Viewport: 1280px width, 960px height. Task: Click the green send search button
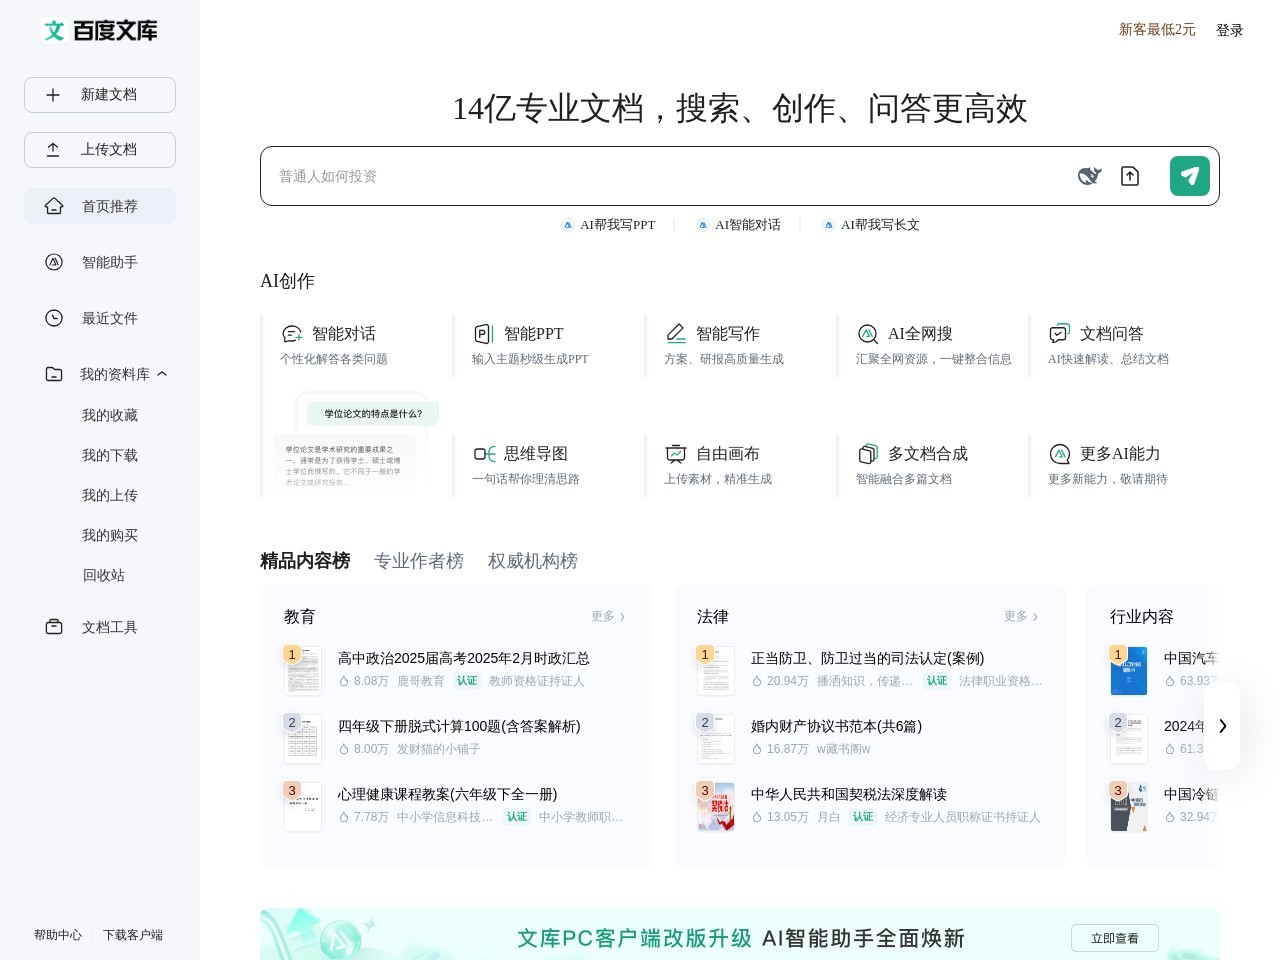1189,176
